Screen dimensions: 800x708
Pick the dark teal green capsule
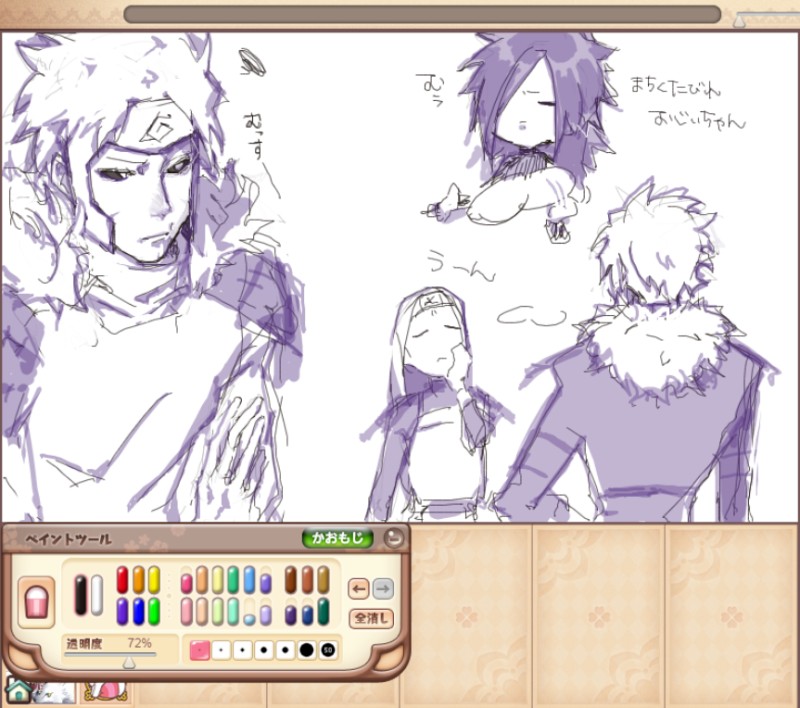(x=323, y=612)
